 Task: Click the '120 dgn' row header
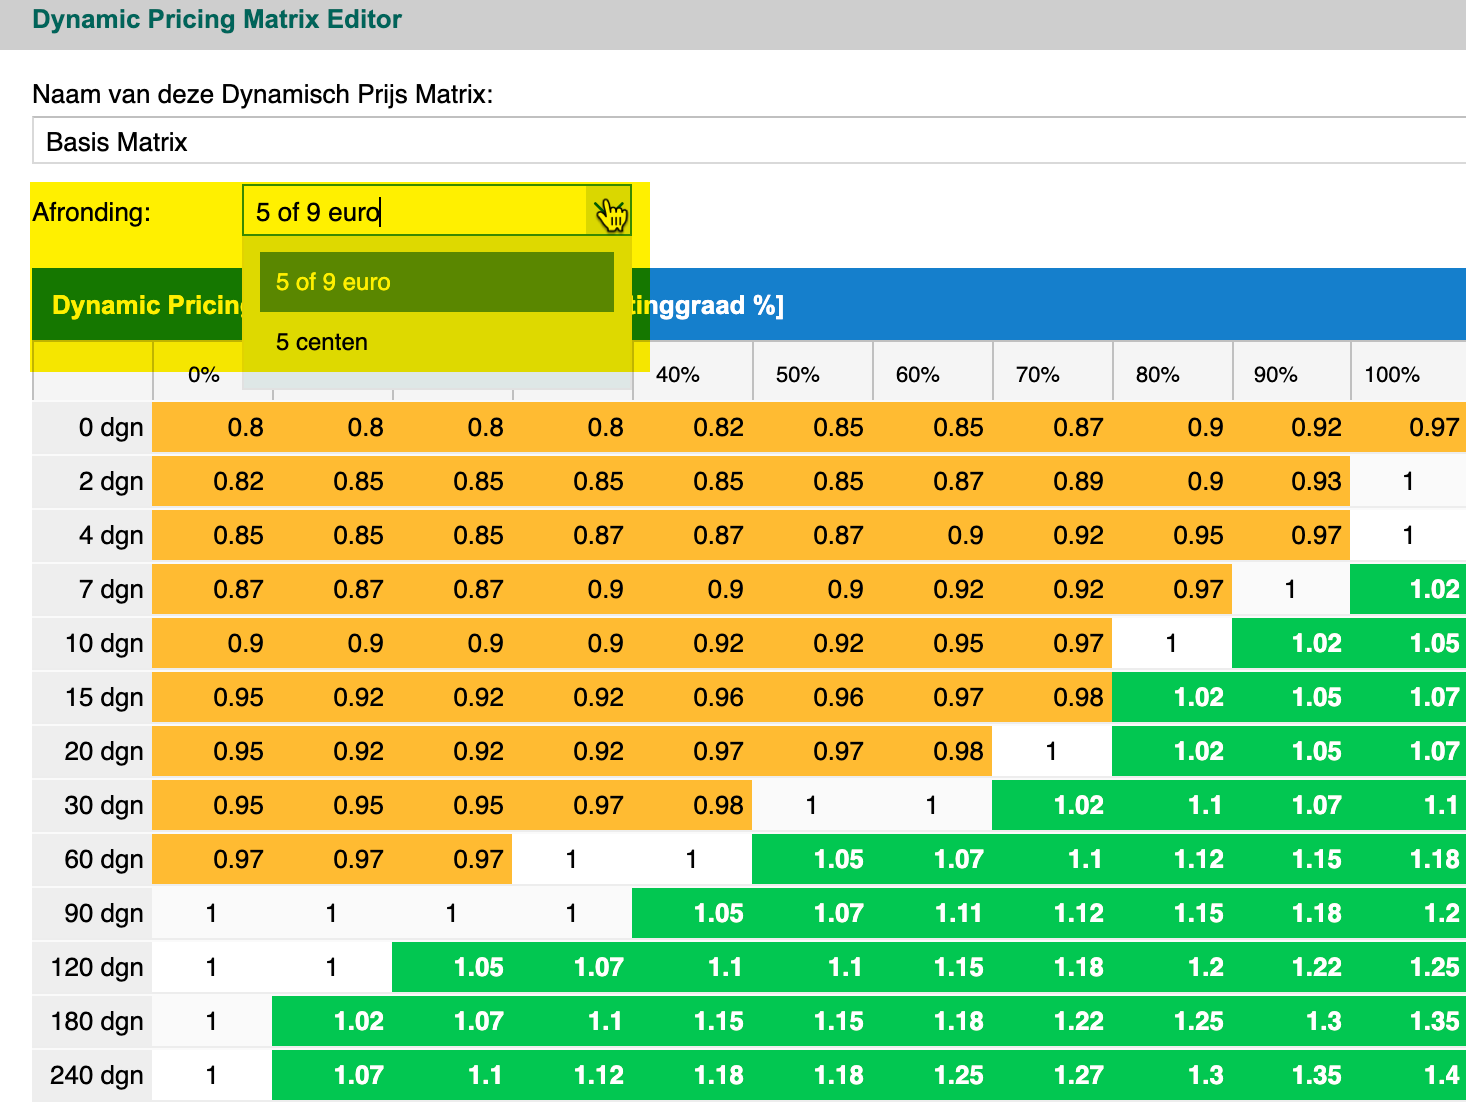pyautogui.click(x=92, y=967)
